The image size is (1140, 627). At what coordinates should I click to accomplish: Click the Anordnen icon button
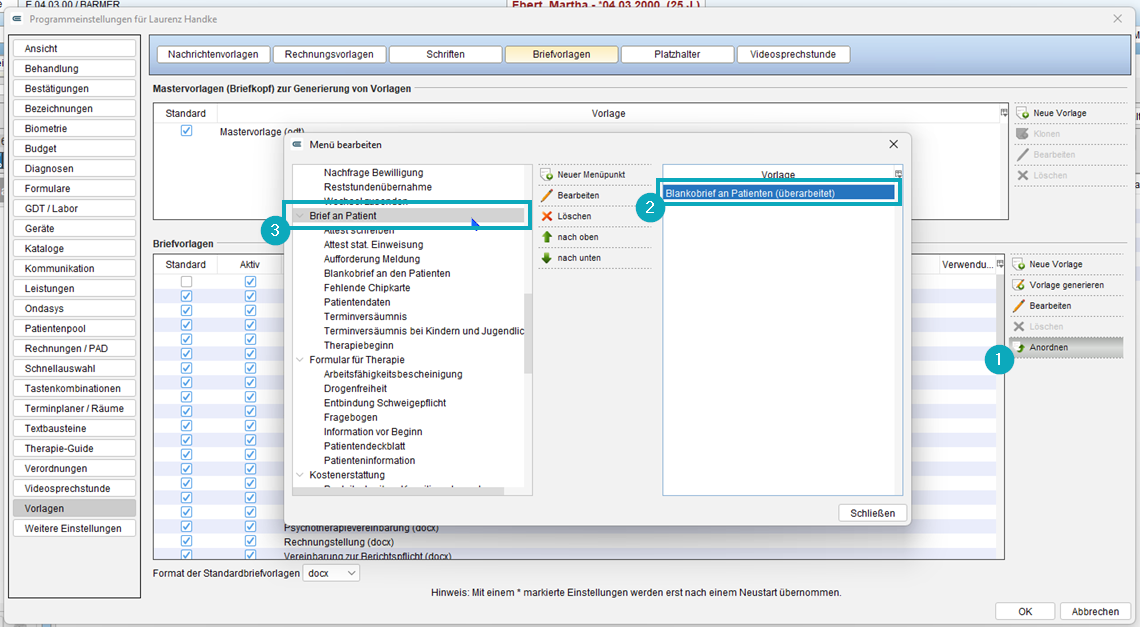click(x=1066, y=348)
